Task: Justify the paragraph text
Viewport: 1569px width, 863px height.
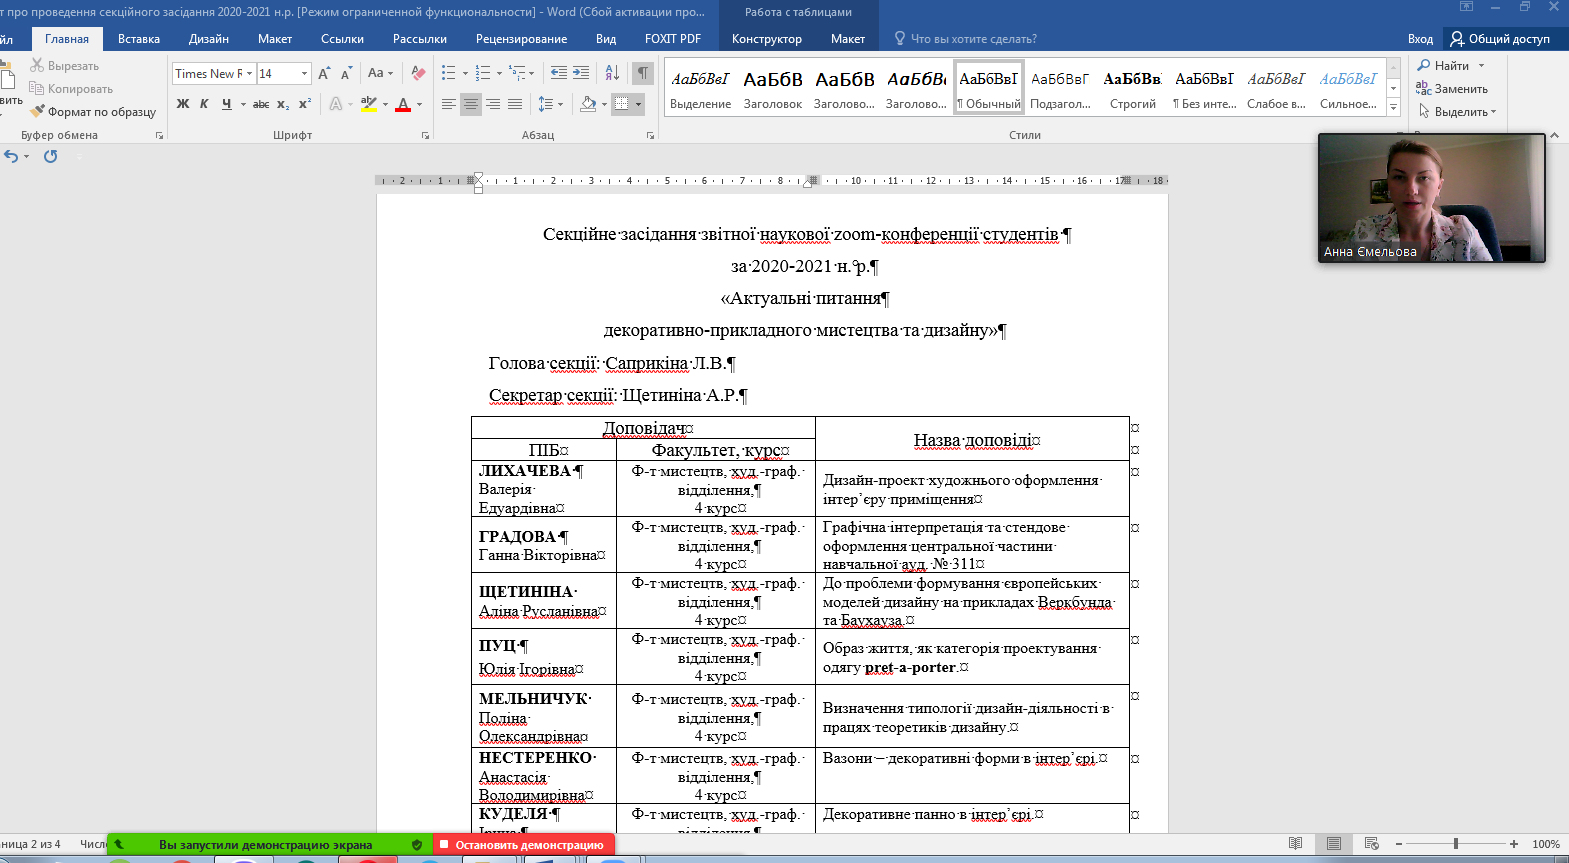Action: (515, 104)
